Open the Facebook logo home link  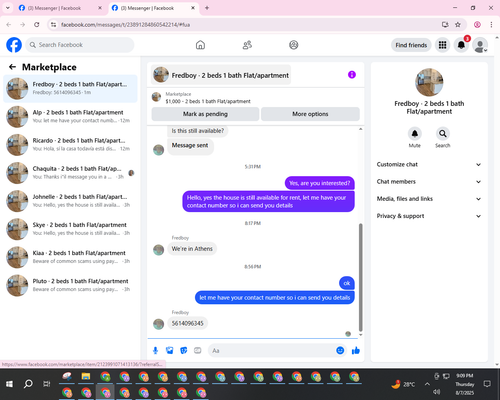pyautogui.click(x=14, y=45)
